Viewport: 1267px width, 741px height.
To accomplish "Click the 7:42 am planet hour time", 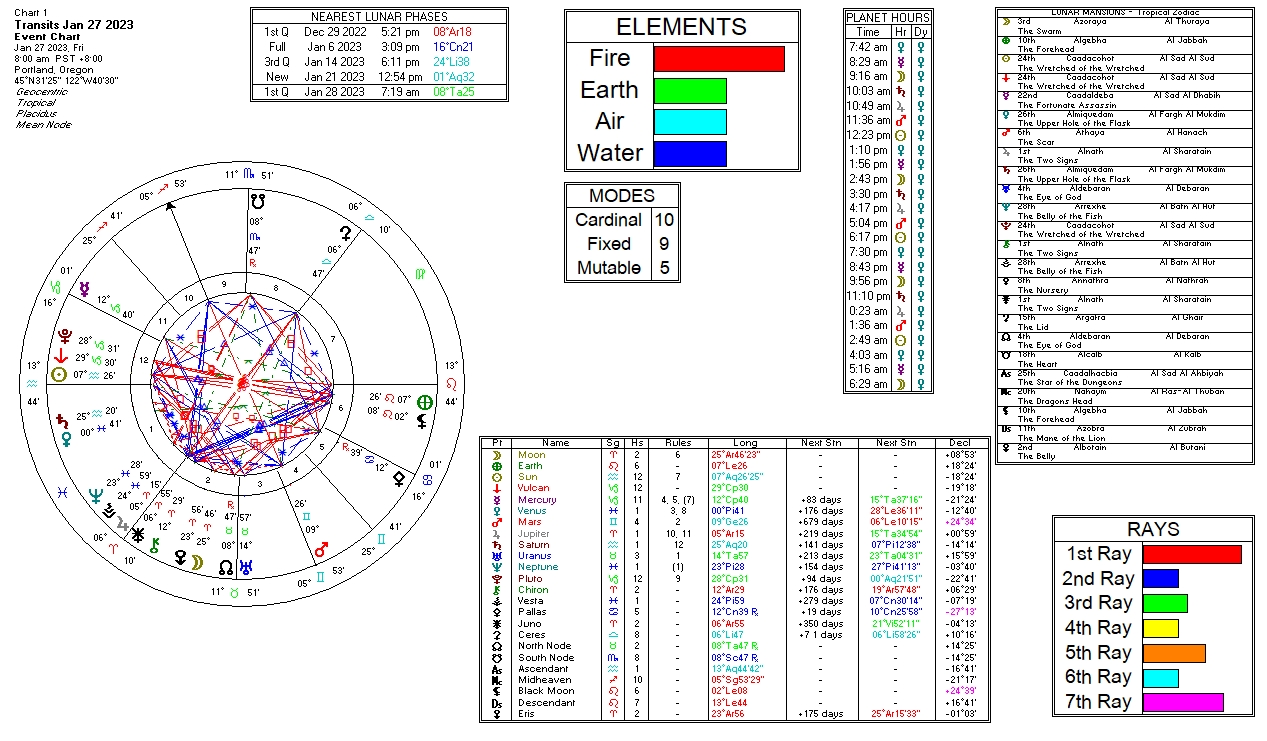I will pos(868,47).
